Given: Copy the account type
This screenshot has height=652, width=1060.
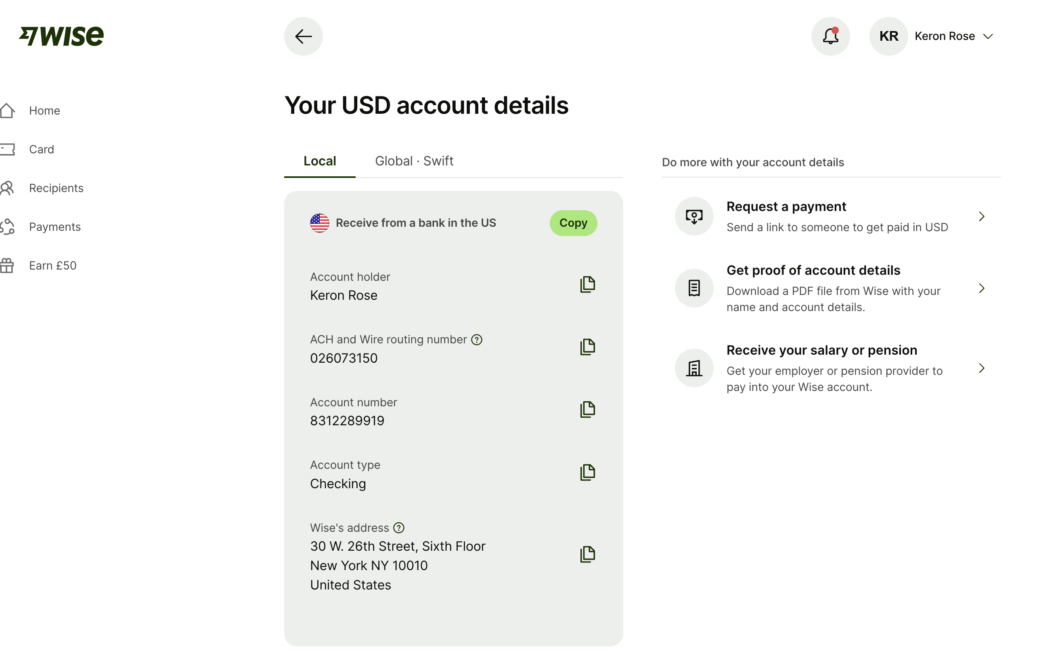Looking at the screenshot, I should (587, 472).
